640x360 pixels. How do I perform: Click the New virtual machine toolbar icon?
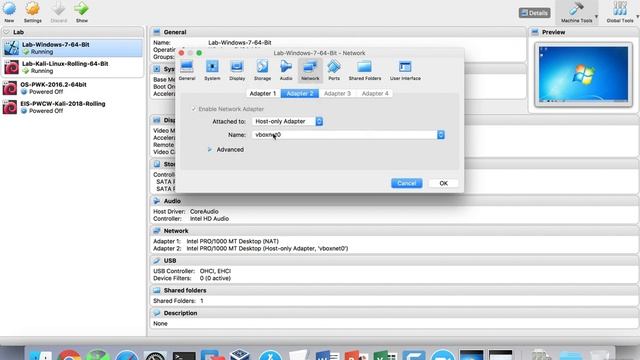click(x=9, y=8)
